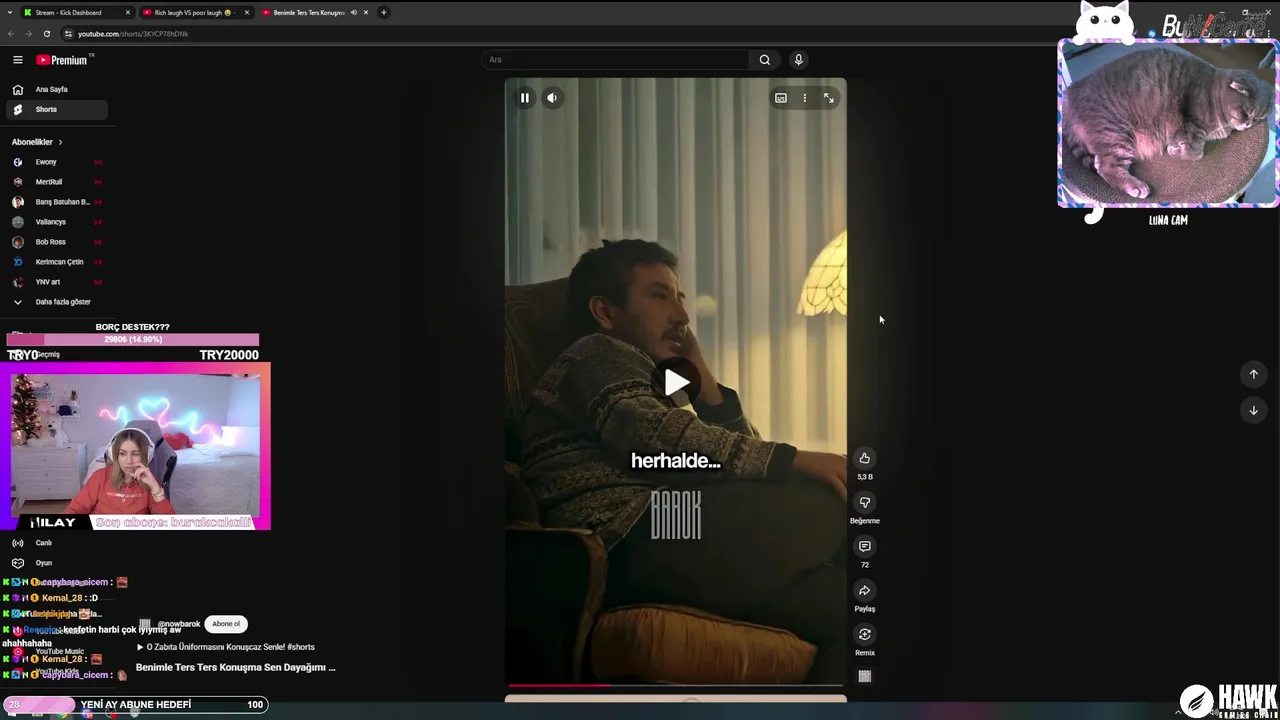Click the search magnifier button
1280x720 pixels.
pos(765,60)
